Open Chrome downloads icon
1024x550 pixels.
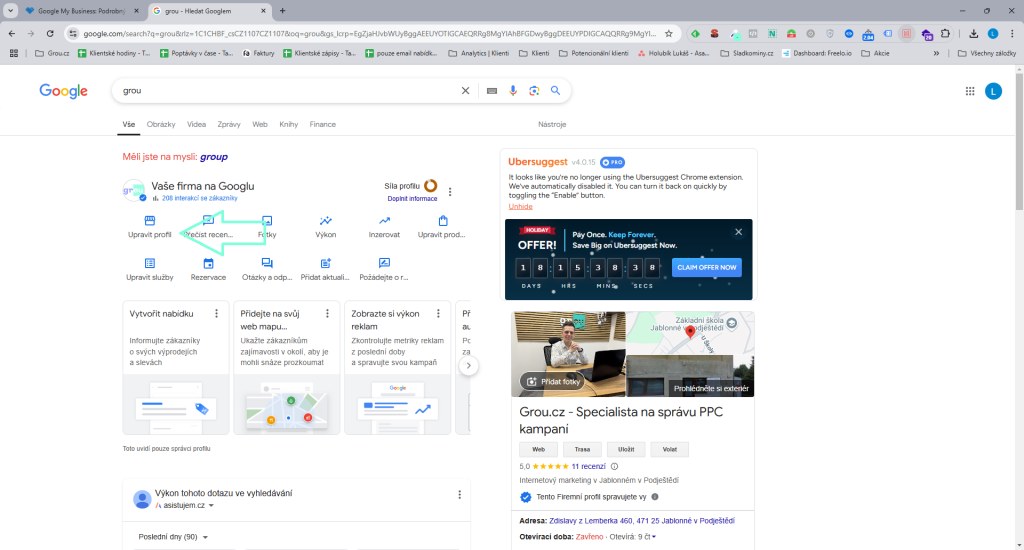(x=973, y=33)
